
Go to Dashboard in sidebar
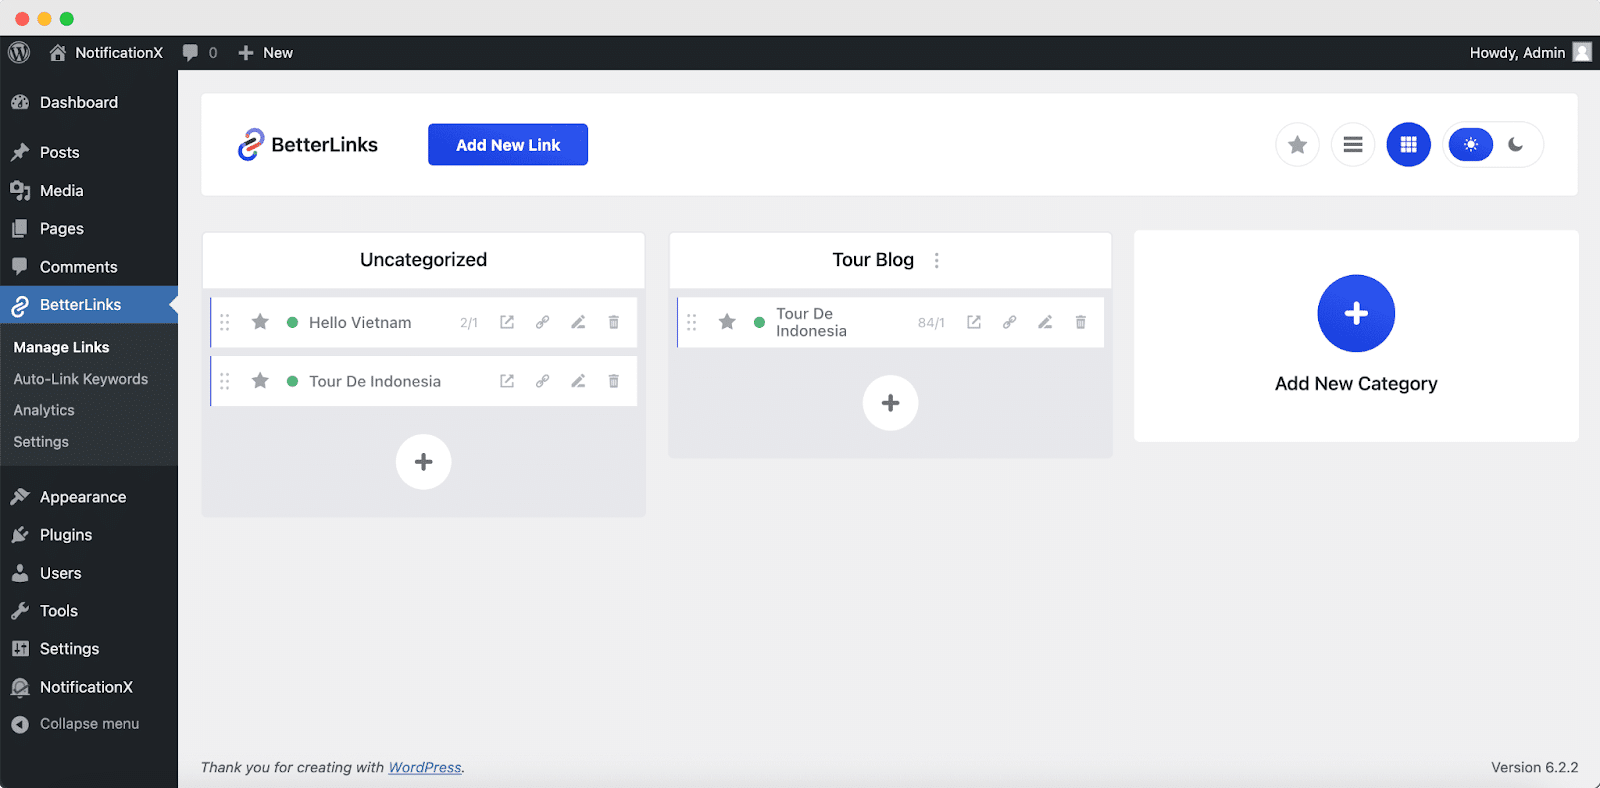(x=89, y=102)
